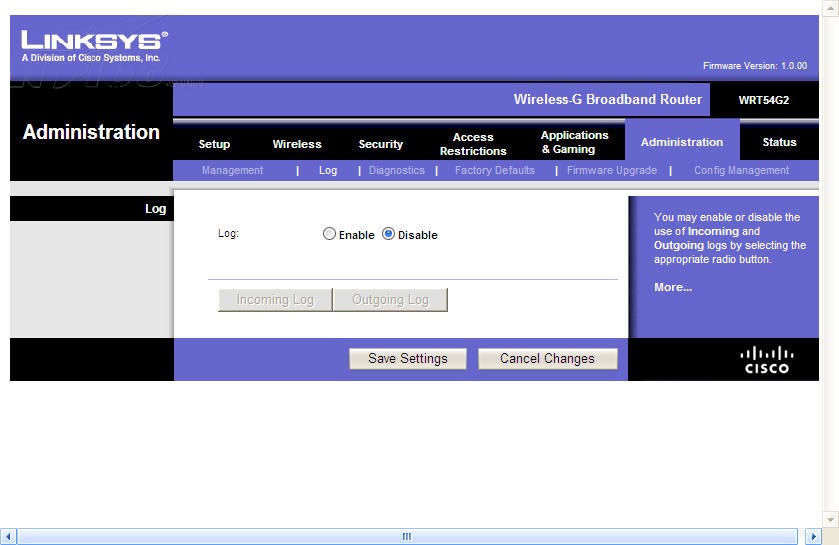Click the Outgoing Log button
839x545 pixels.
390,300
